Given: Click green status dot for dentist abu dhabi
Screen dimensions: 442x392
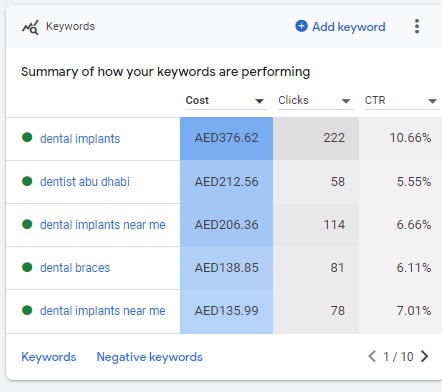Looking at the screenshot, I should [x=27, y=181].
